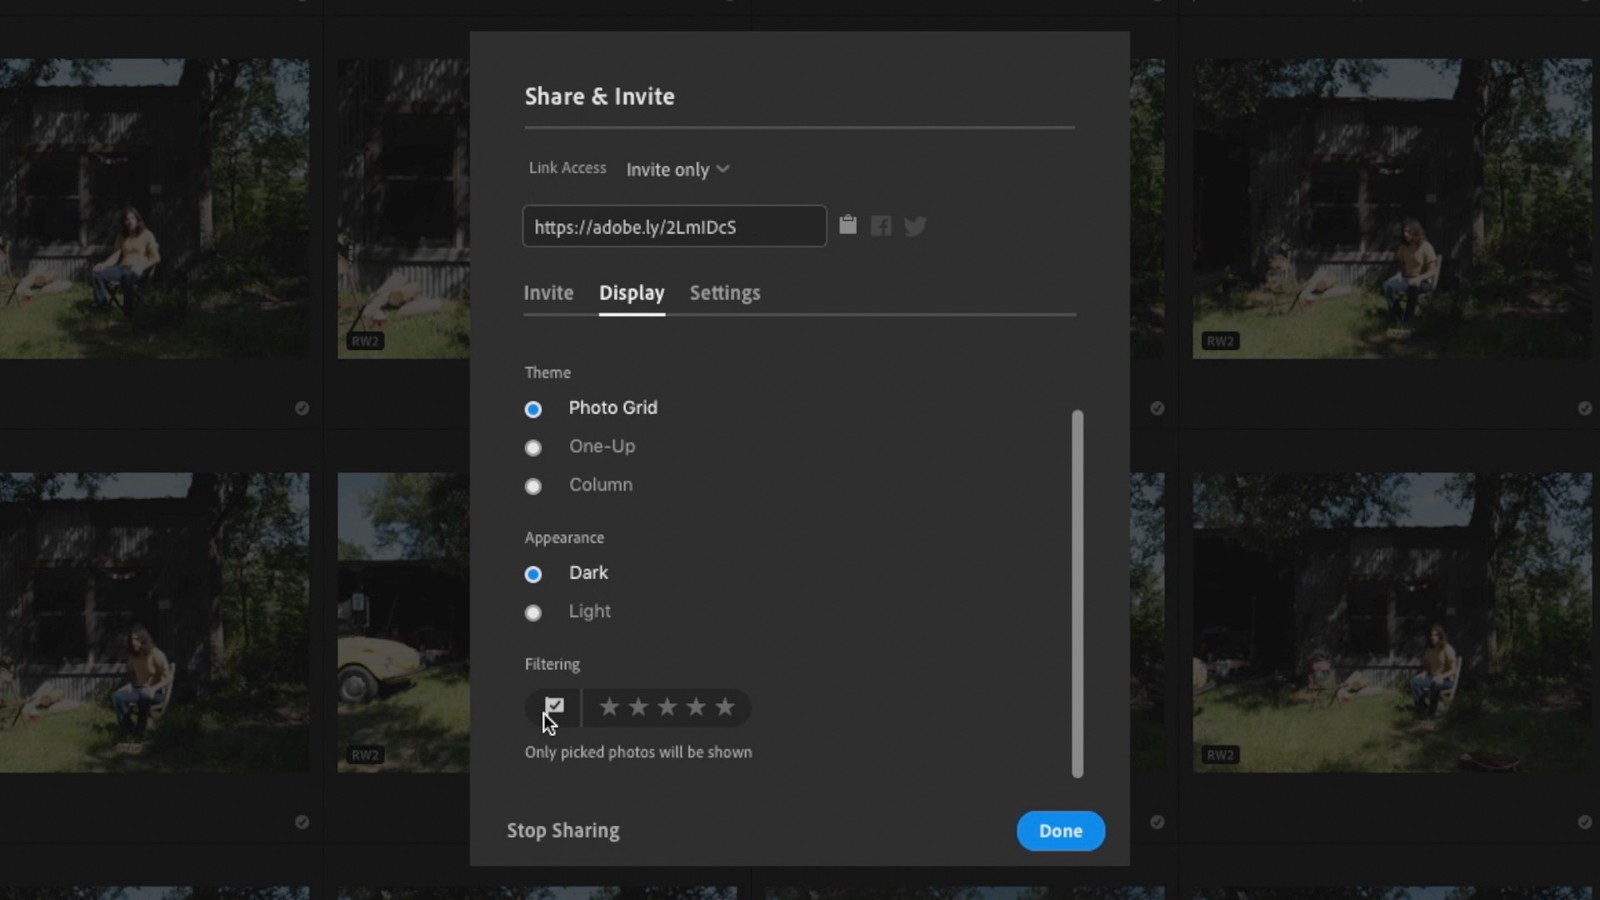This screenshot has width=1600, height=900.
Task: Select the One-Up theme
Action: 533,447
